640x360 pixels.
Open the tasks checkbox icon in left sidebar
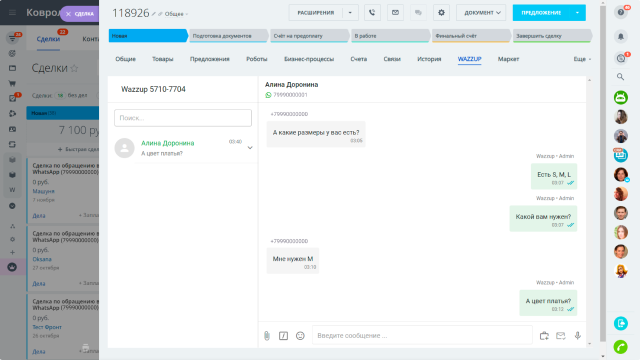tap(12, 98)
